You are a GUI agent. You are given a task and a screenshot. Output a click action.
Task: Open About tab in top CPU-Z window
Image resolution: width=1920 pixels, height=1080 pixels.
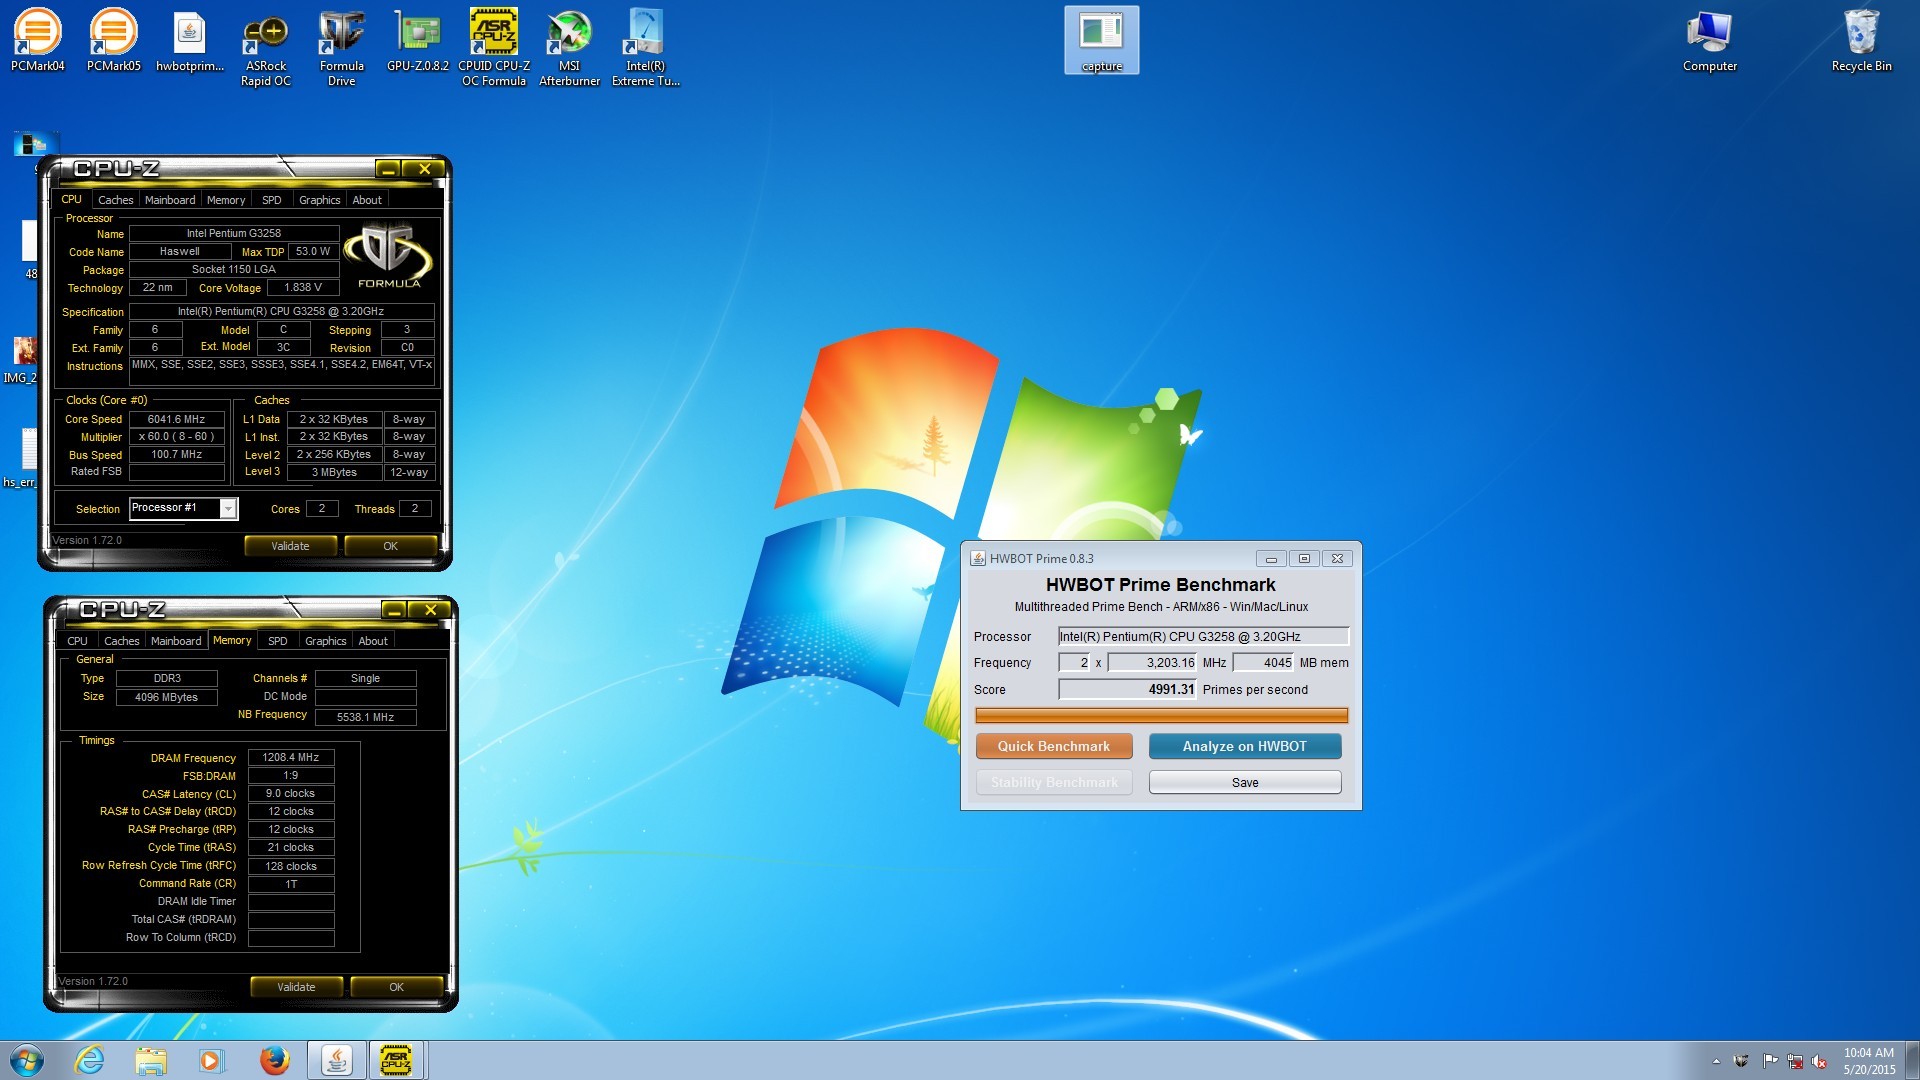click(x=367, y=200)
